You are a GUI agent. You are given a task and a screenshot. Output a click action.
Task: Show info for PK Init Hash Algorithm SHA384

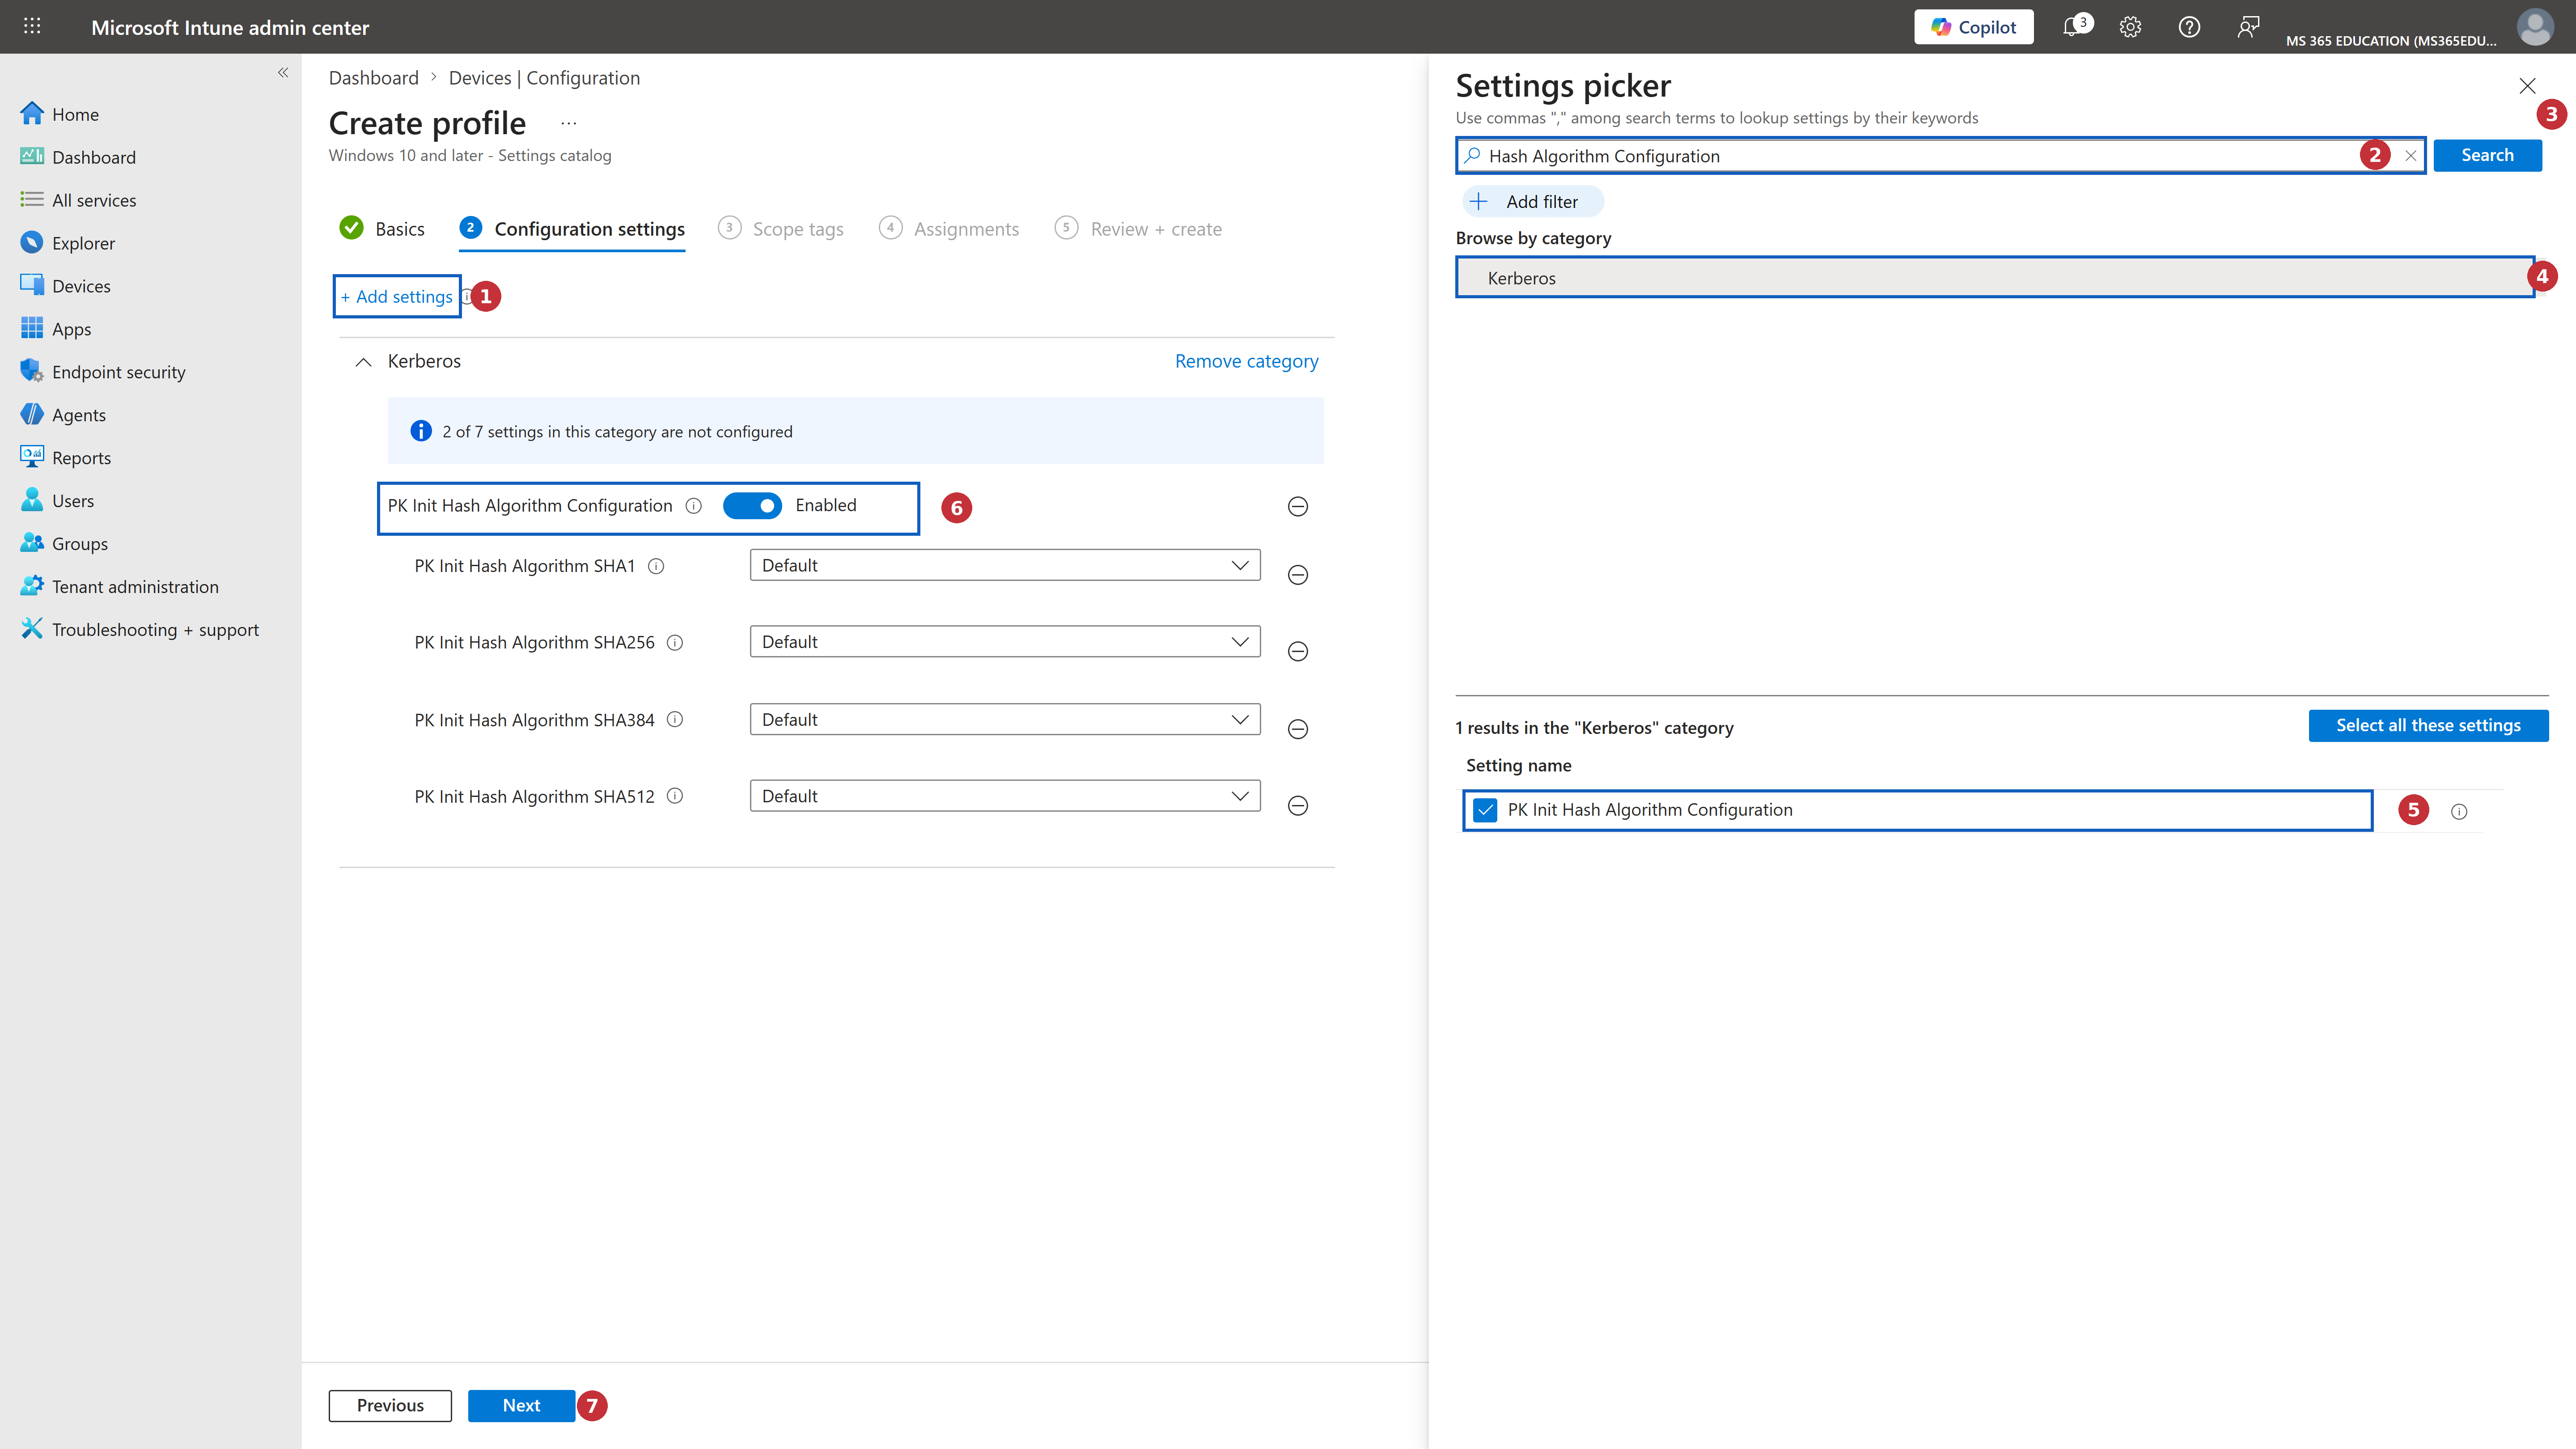675,720
